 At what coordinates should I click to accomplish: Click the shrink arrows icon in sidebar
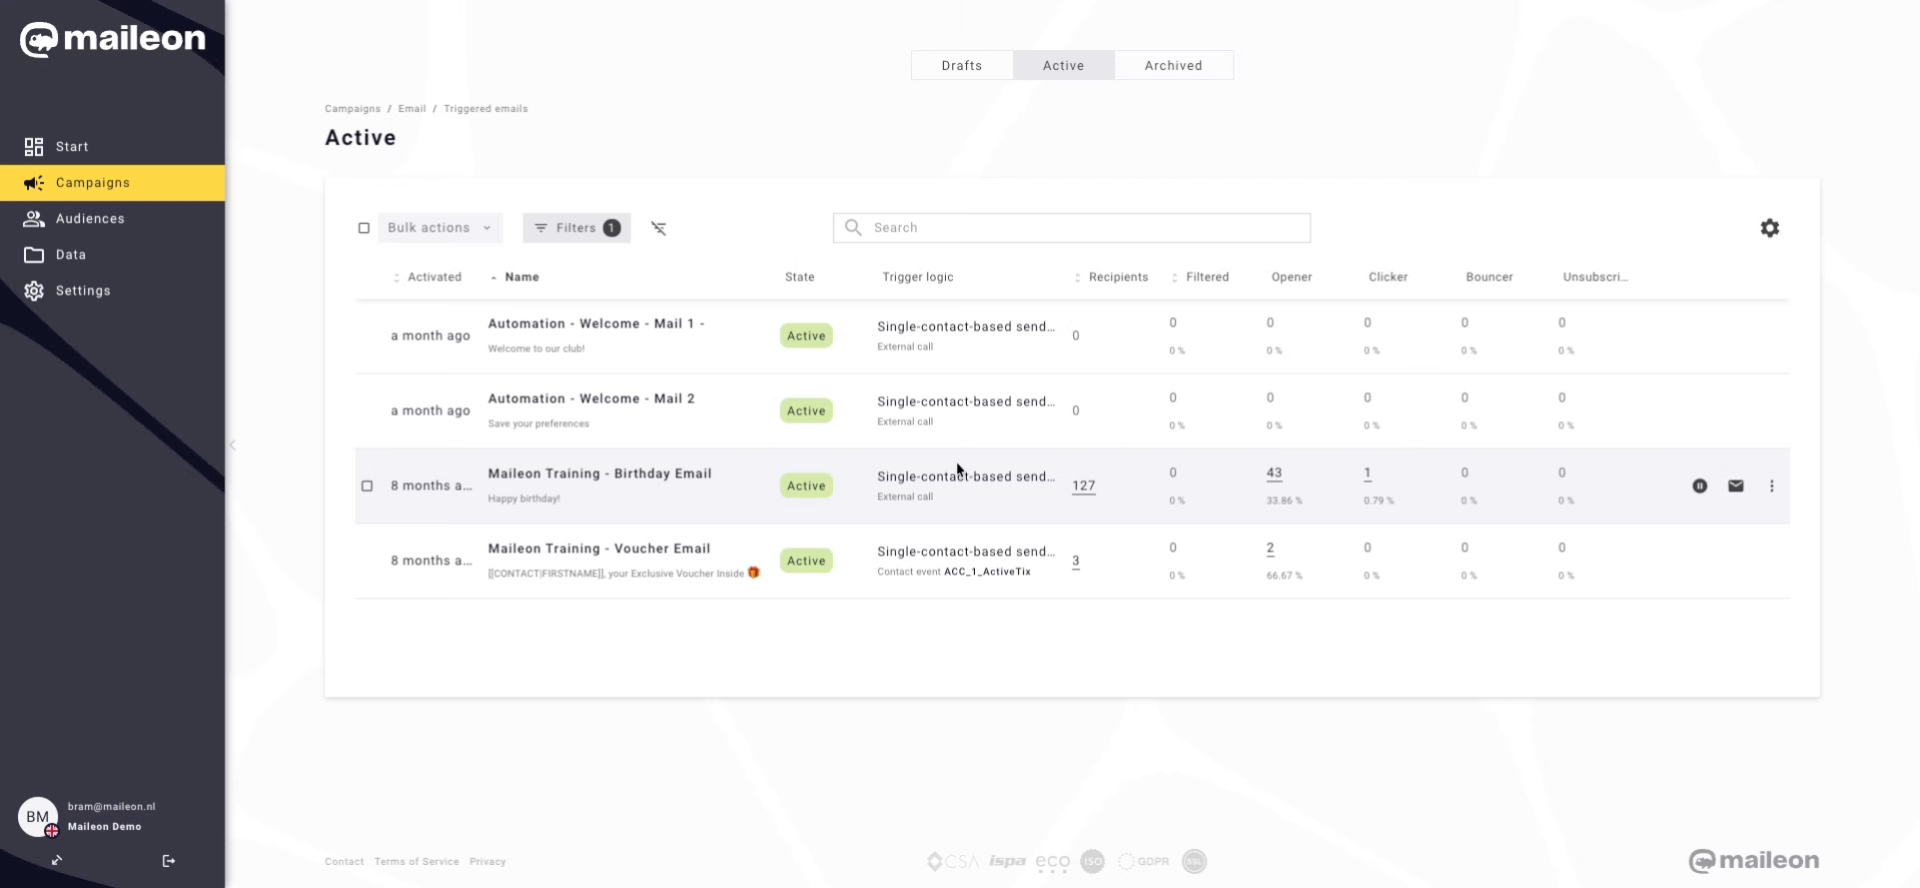point(57,861)
